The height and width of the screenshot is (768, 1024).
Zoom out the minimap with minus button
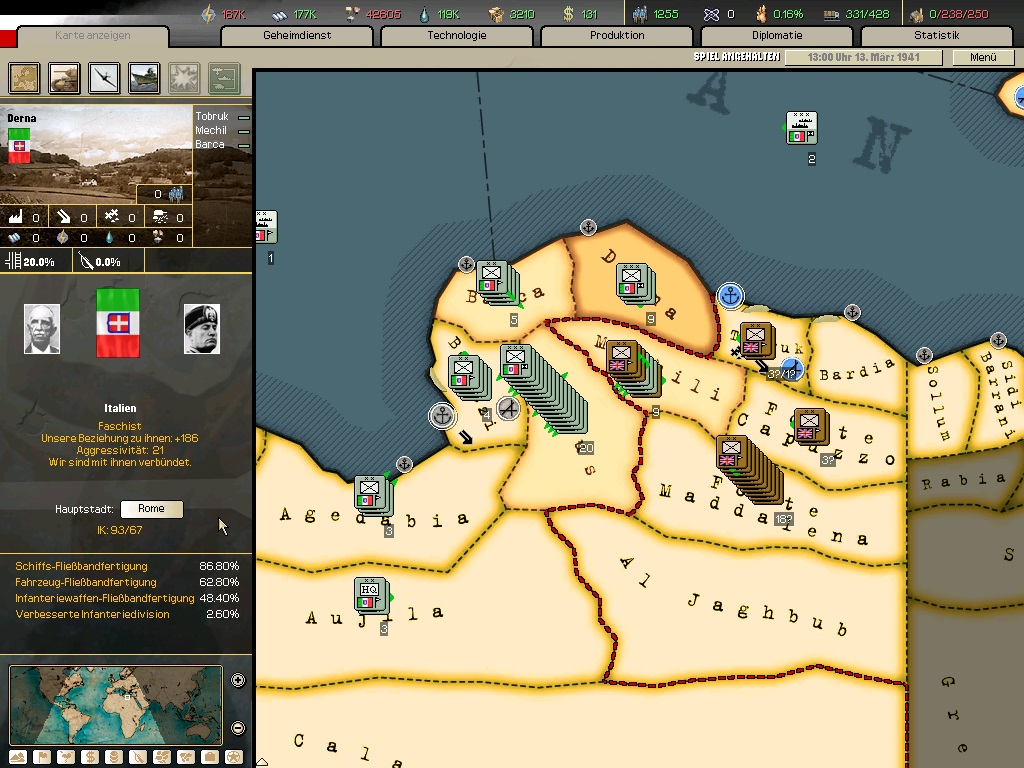(238, 728)
